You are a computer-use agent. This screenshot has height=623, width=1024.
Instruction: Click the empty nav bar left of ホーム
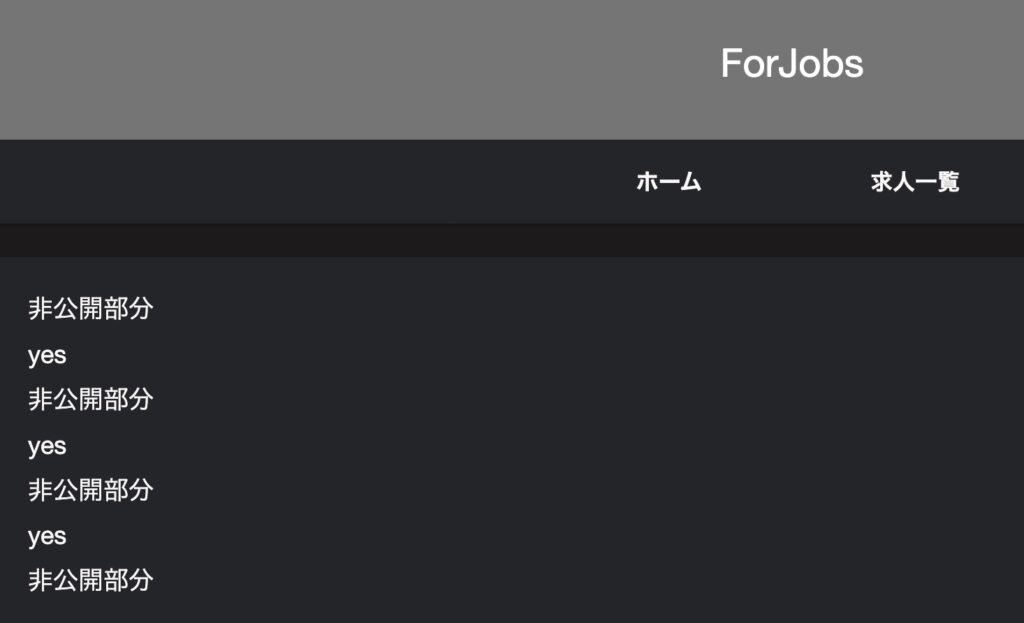(300, 182)
